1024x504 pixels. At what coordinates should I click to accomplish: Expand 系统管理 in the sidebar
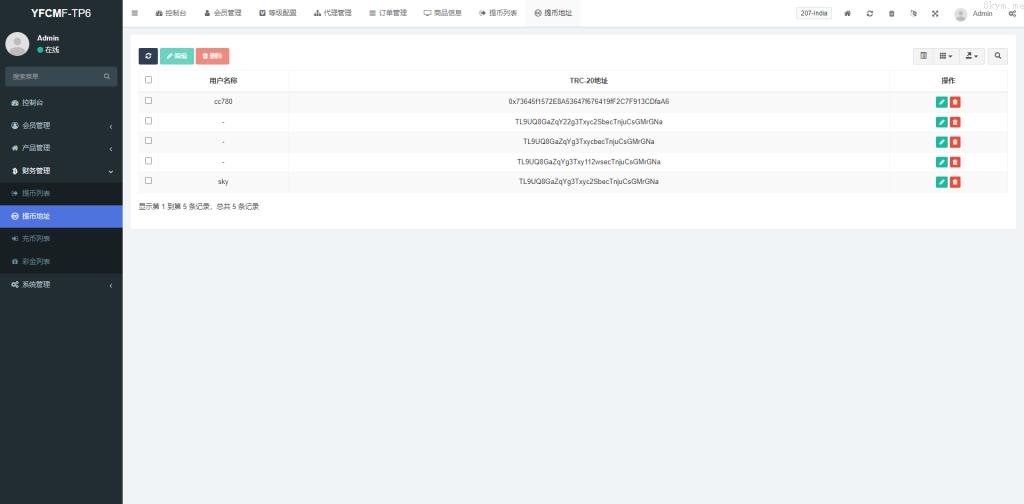tap(61, 284)
